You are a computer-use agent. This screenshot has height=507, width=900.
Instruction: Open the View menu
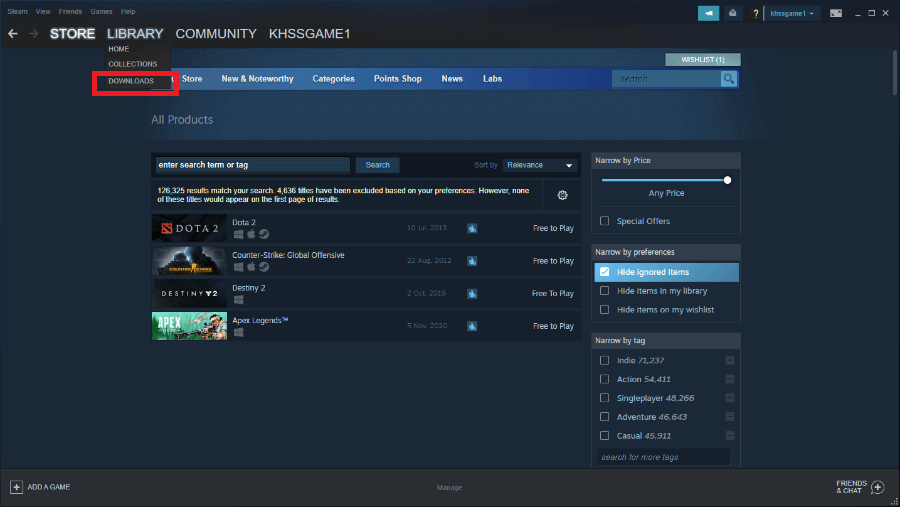pyautogui.click(x=43, y=11)
